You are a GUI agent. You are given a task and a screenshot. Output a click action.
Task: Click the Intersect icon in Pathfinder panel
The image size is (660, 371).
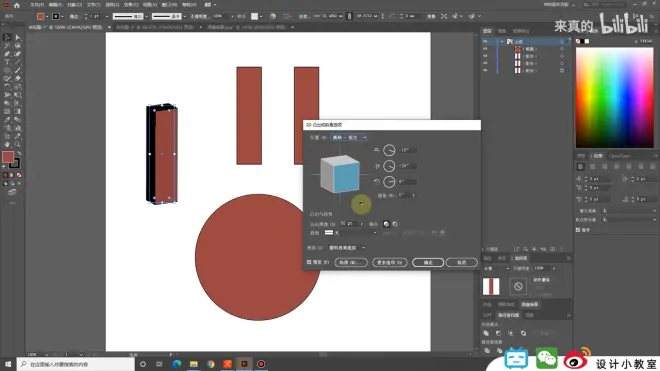tap(511, 333)
